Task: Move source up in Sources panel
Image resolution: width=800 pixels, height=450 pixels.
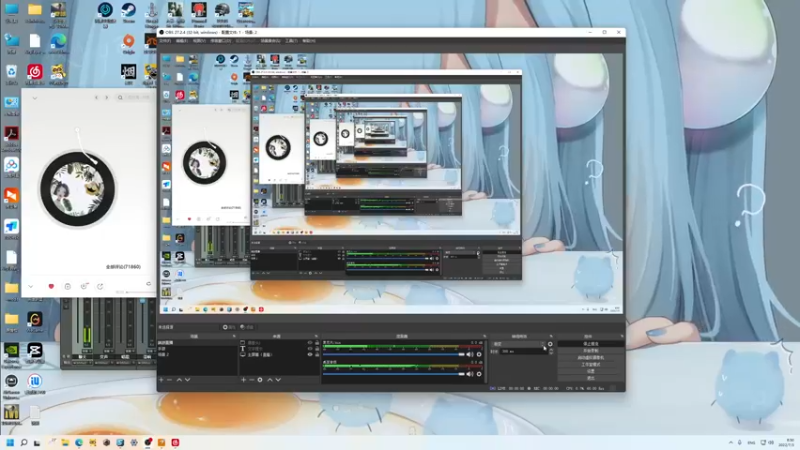Action: tap(270, 380)
